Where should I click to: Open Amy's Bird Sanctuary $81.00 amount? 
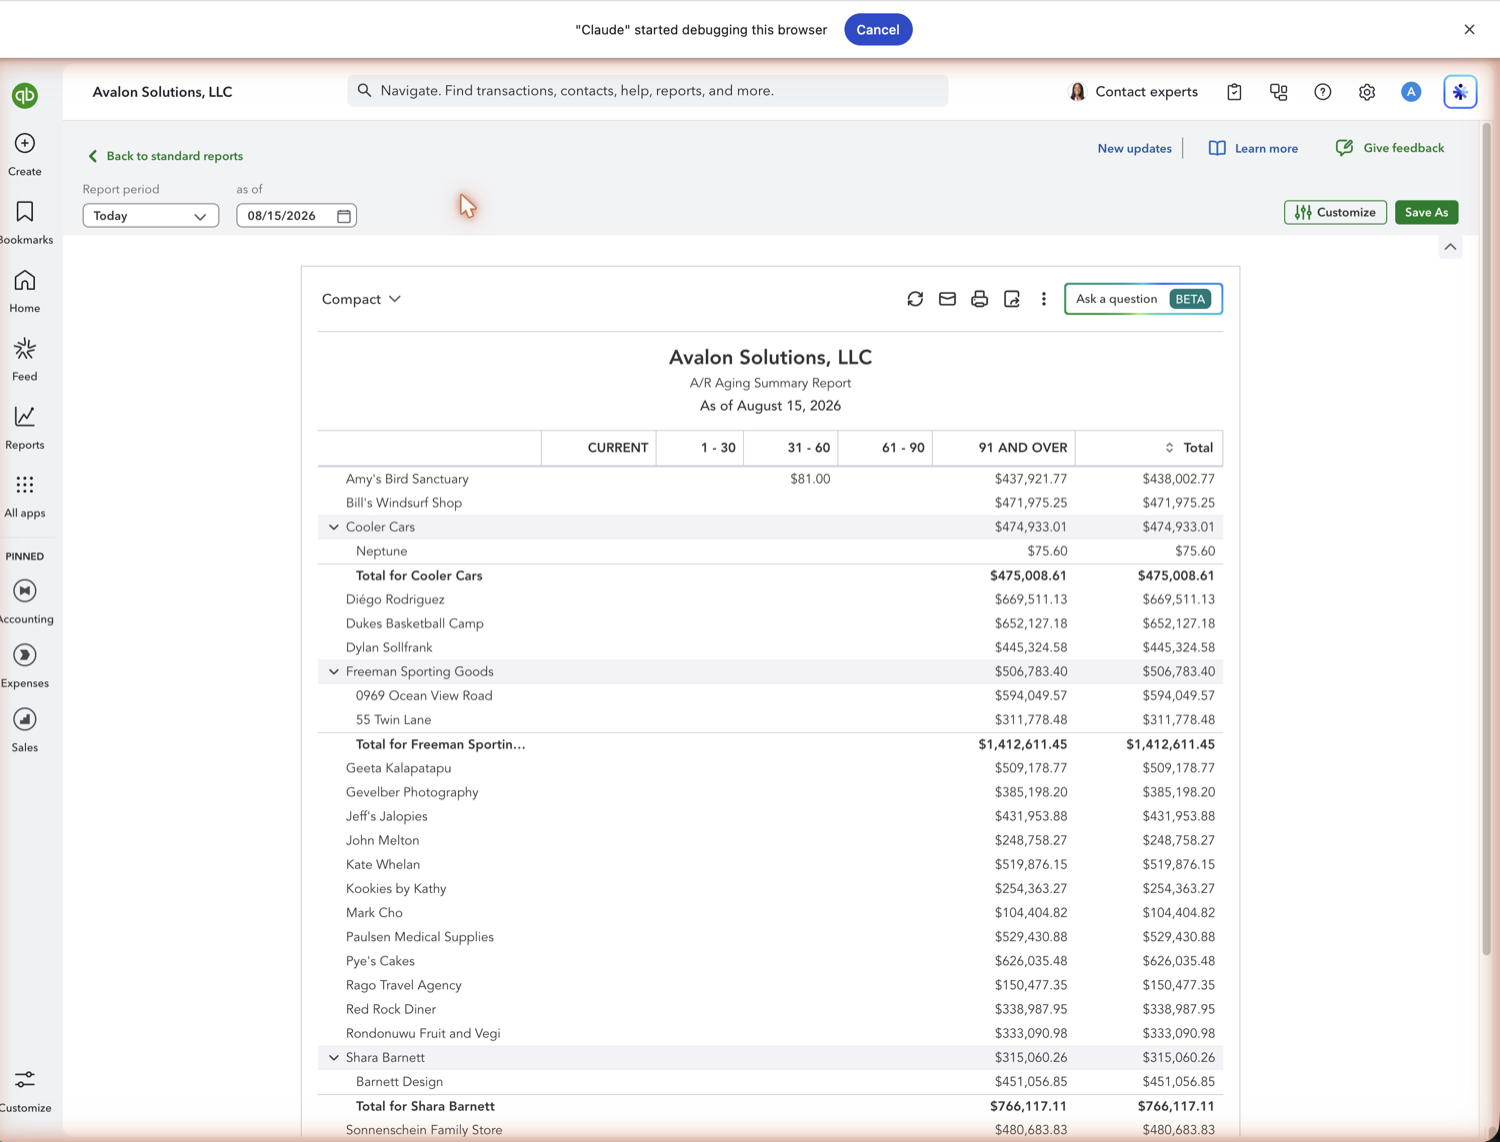coord(810,479)
